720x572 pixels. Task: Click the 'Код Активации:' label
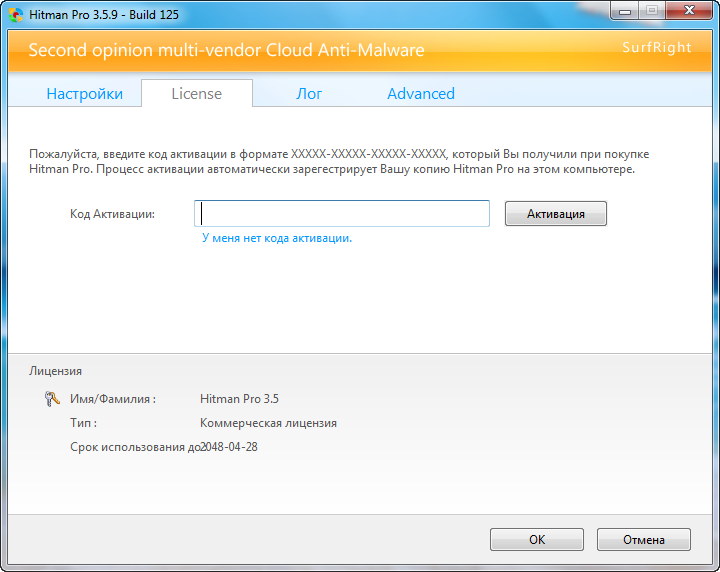[x=112, y=214]
